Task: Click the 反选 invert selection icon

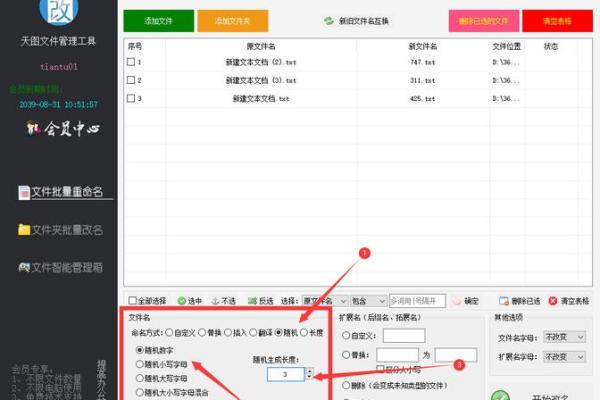Action: (x=252, y=301)
